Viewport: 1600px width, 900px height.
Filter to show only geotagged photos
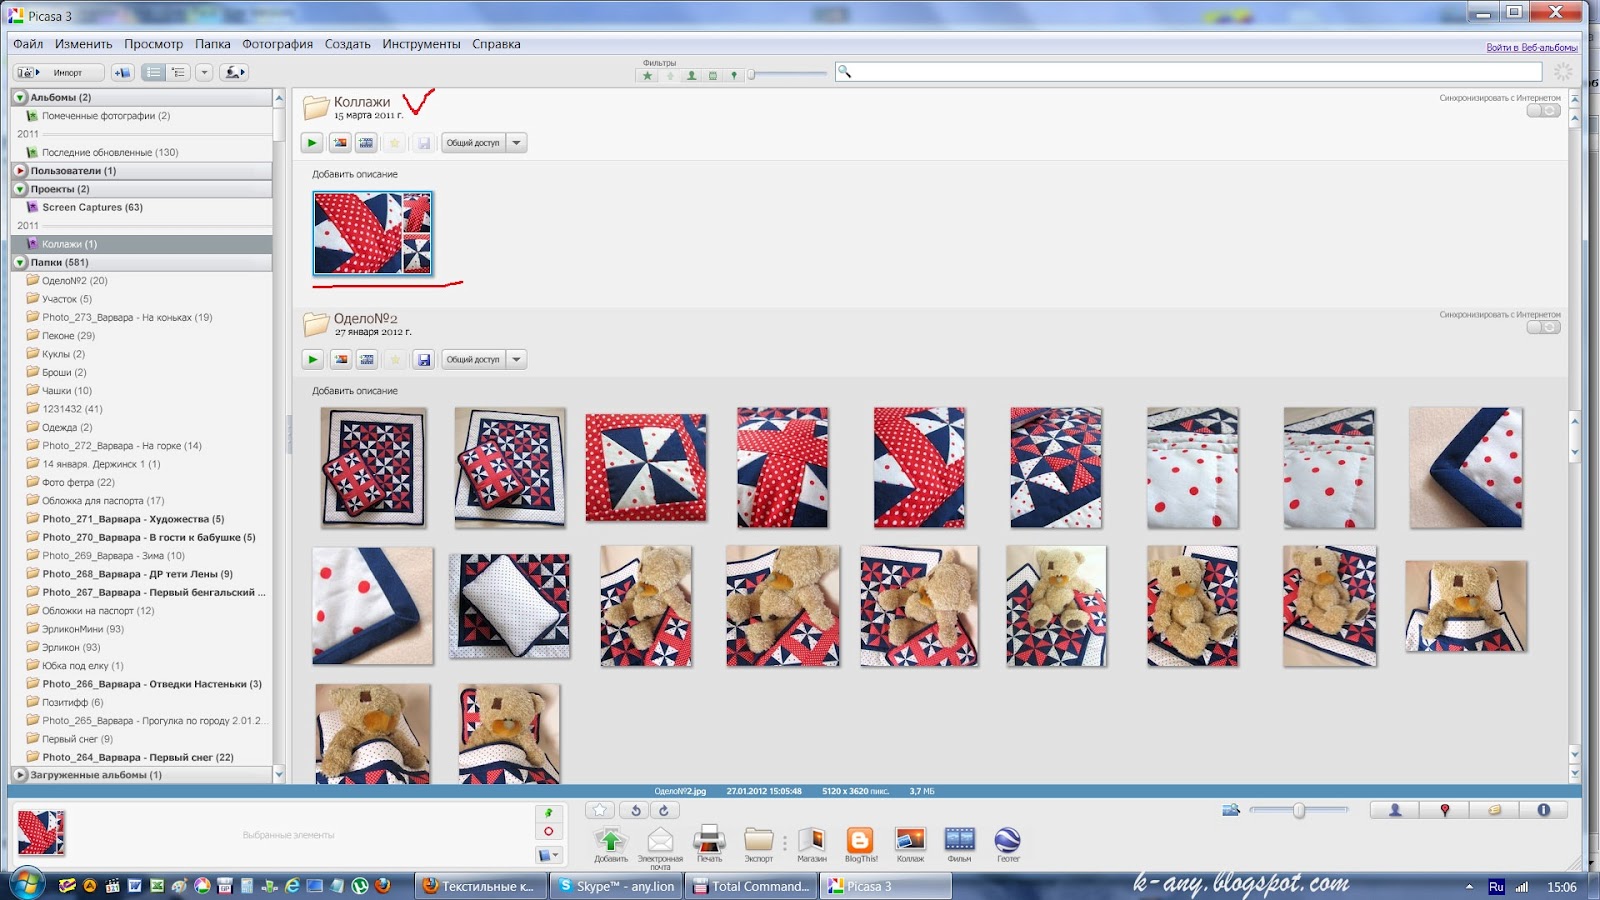pos(734,75)
